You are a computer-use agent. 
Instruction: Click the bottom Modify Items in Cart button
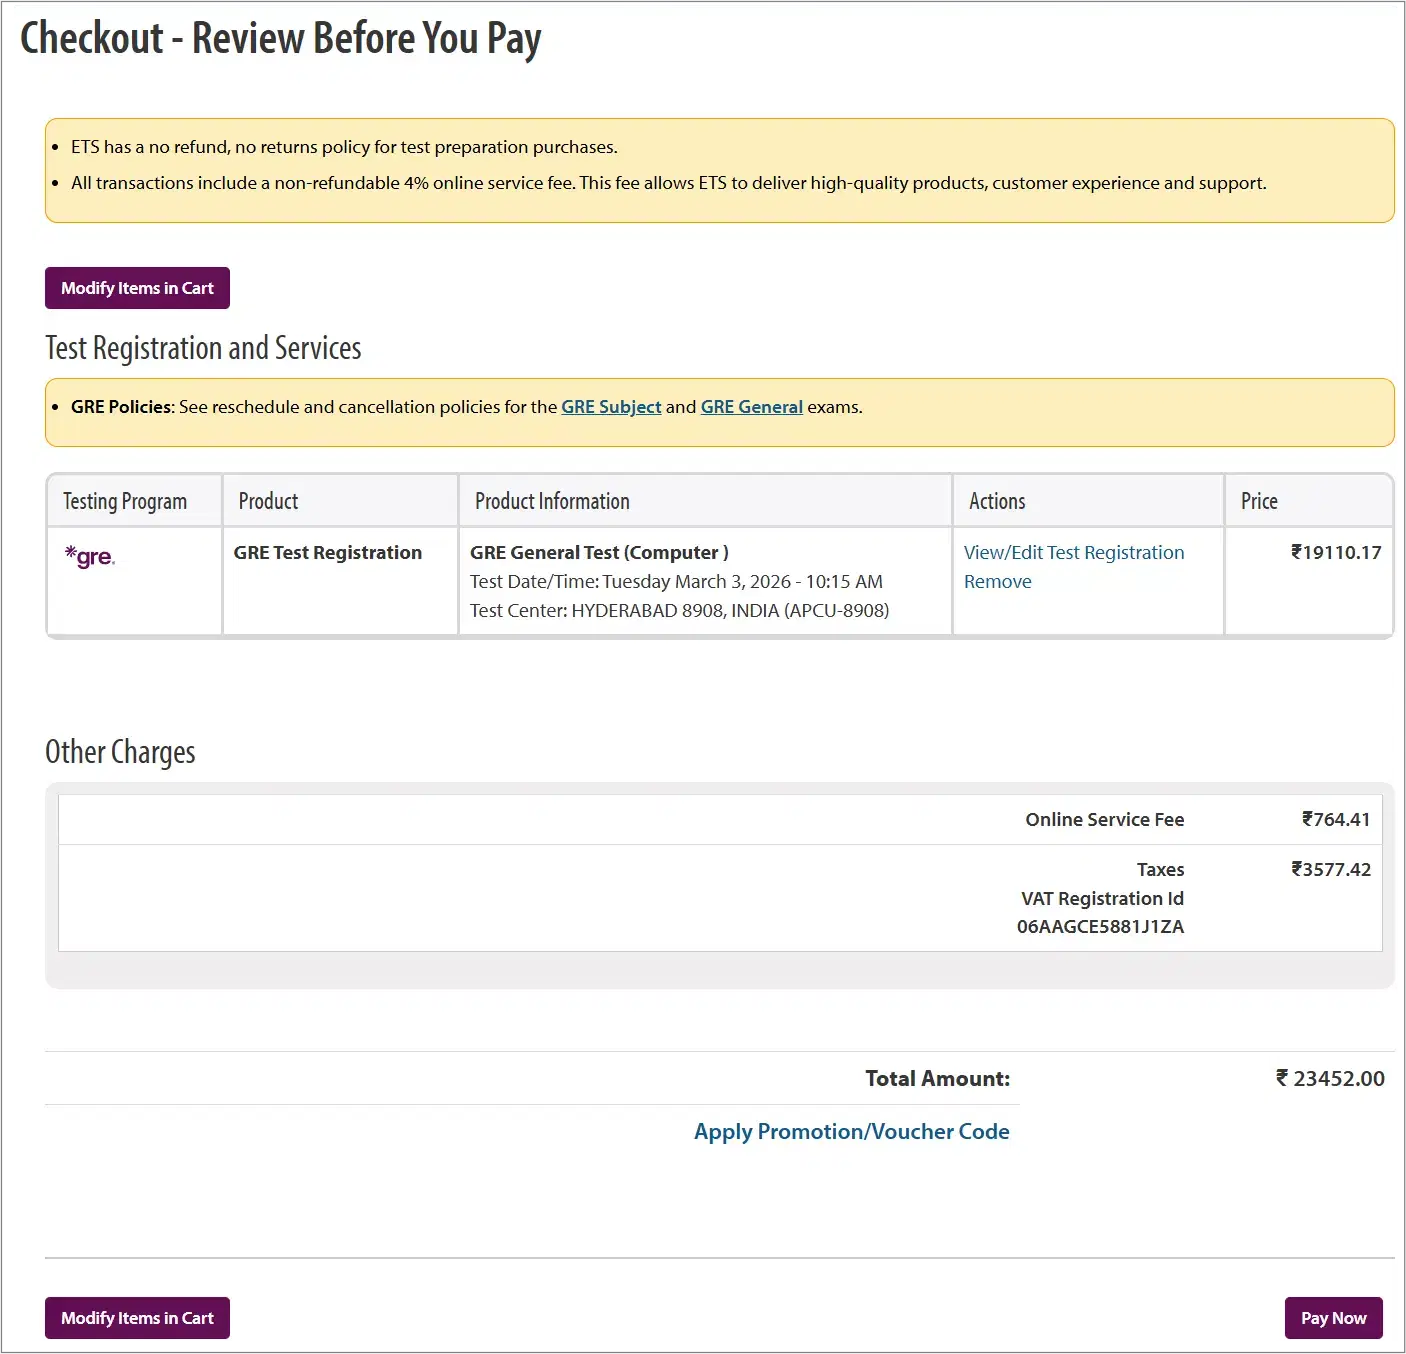pos(137,1318)
